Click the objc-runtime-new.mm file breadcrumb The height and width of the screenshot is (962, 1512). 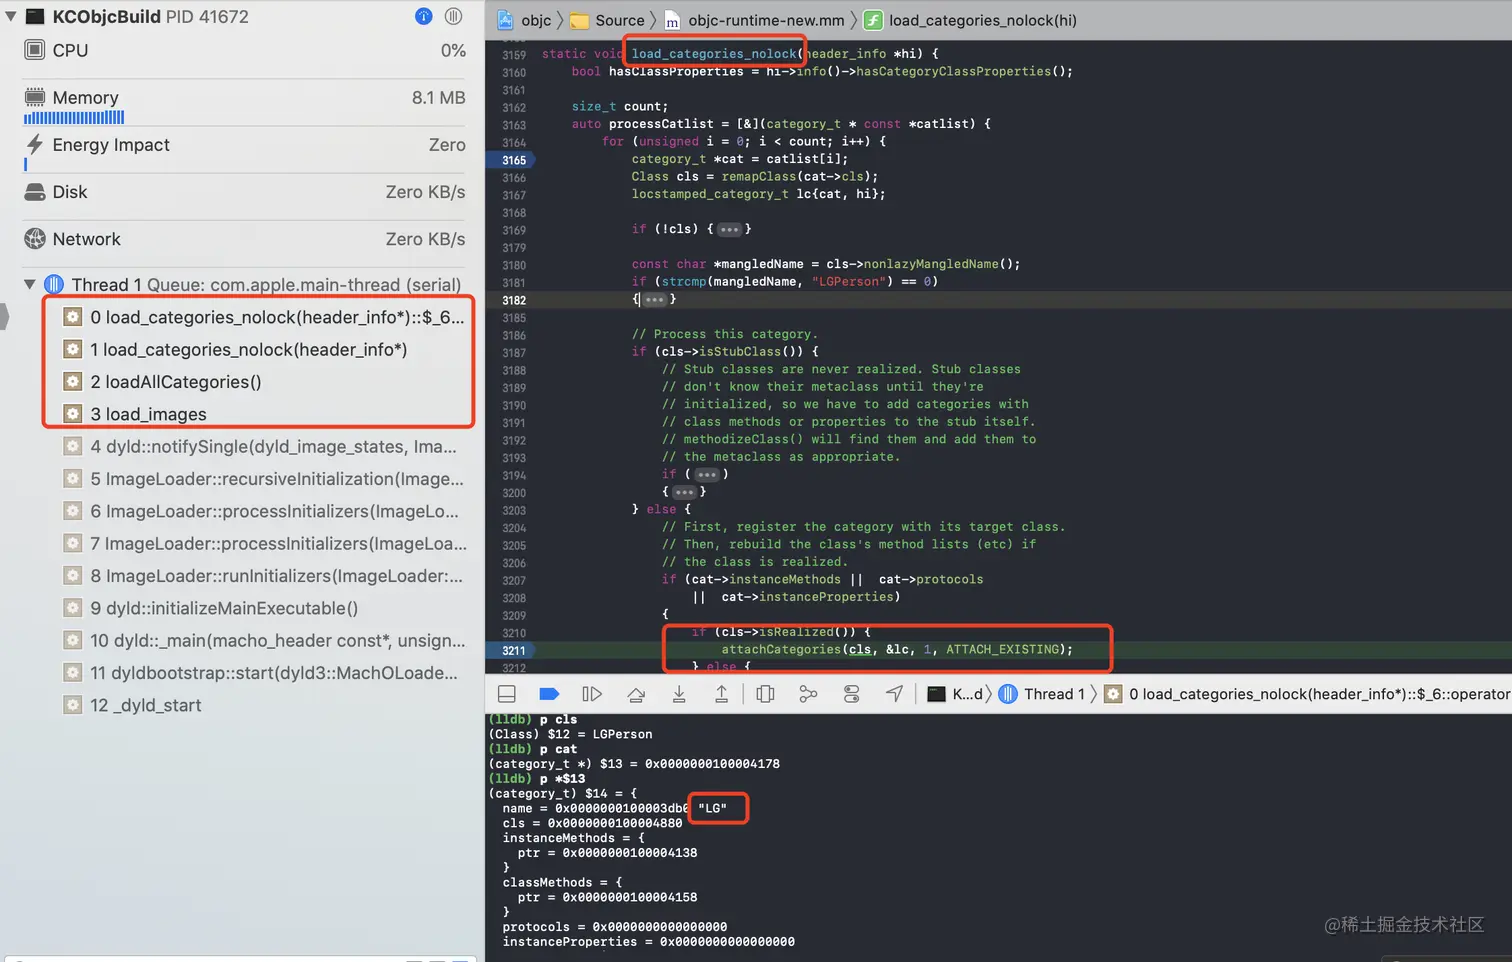pos(755,20)
